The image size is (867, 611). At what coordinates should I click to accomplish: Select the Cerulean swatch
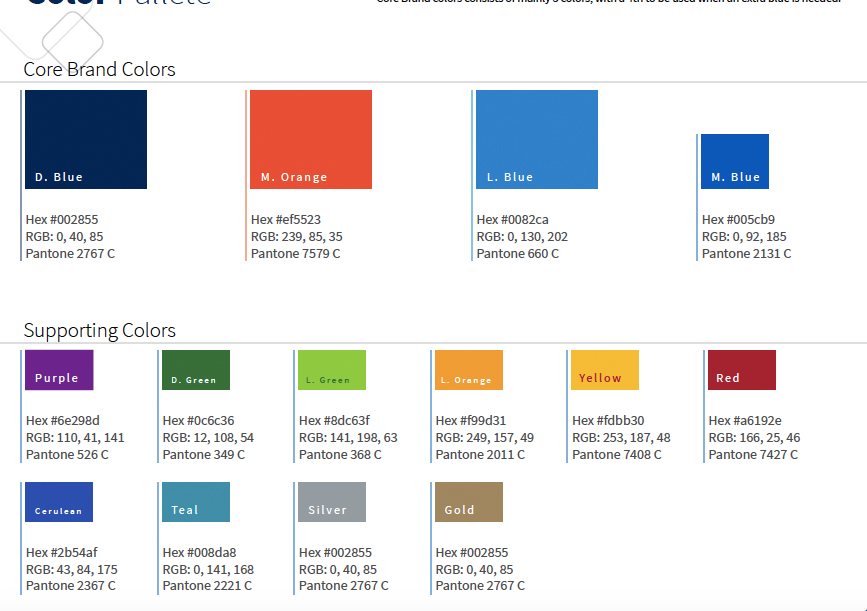click(59, 502)
